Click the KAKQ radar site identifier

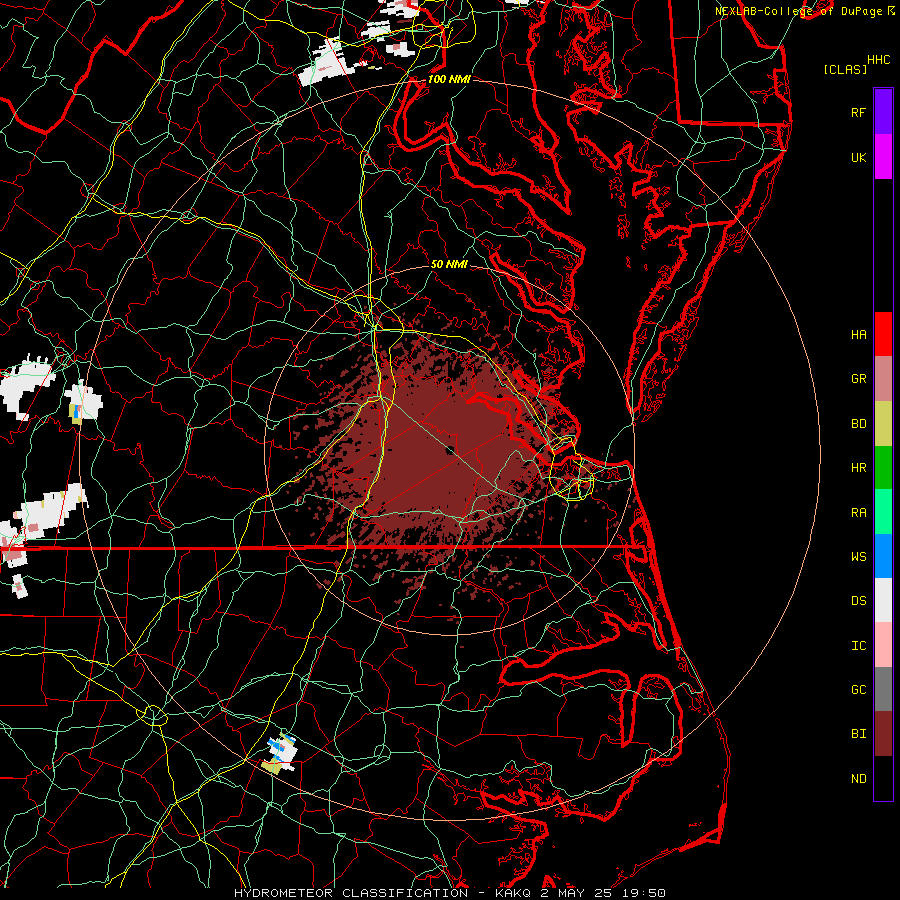[513, 893]
